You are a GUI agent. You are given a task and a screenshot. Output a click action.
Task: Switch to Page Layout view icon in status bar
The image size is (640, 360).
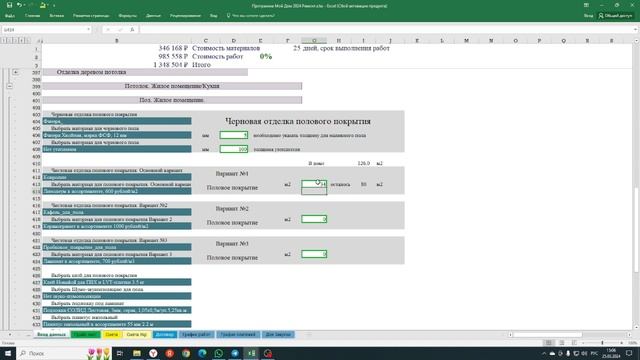point(561,343)
